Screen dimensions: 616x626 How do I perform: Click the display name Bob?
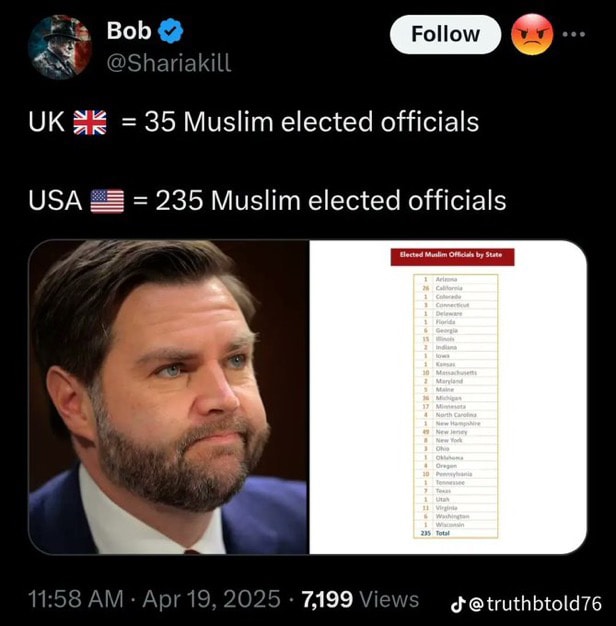[x=129, y=30]
